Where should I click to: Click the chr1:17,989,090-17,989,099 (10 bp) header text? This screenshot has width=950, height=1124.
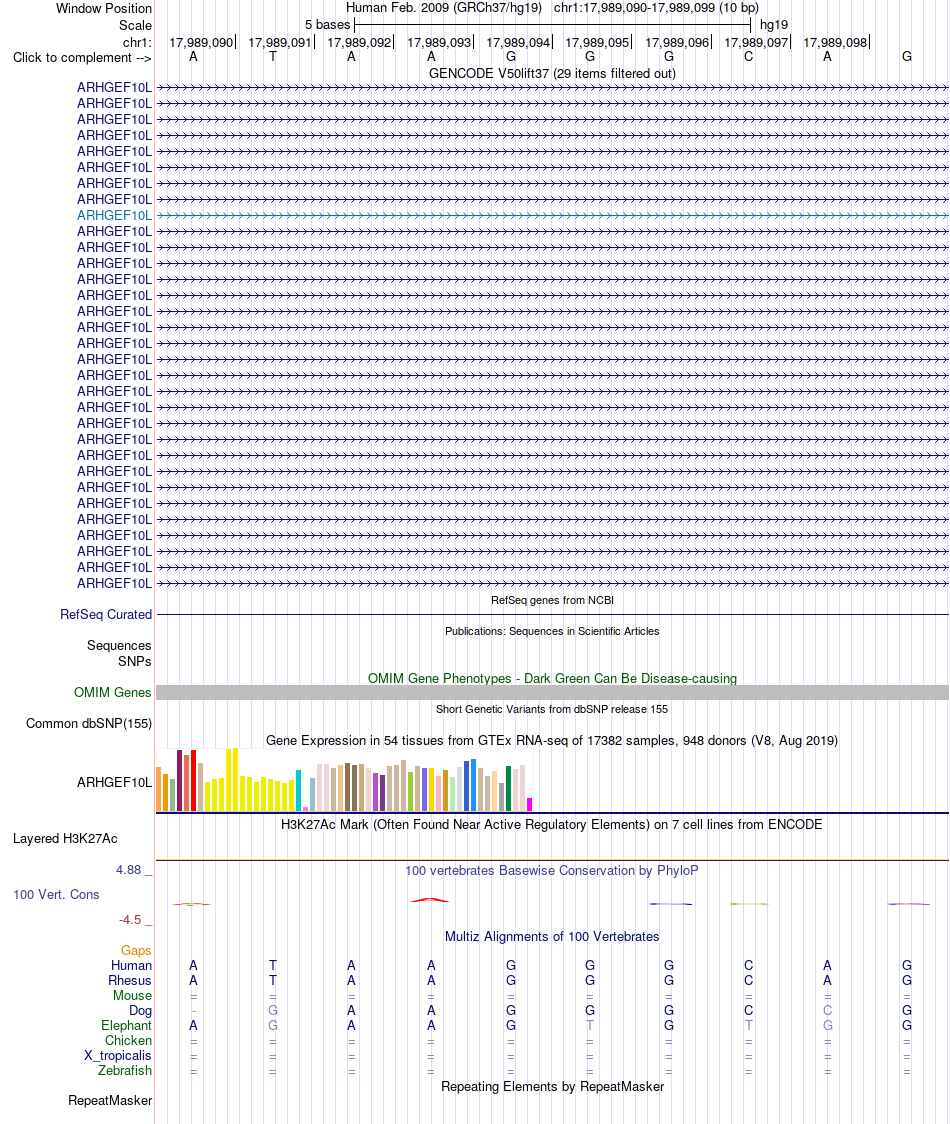point(656,8)
